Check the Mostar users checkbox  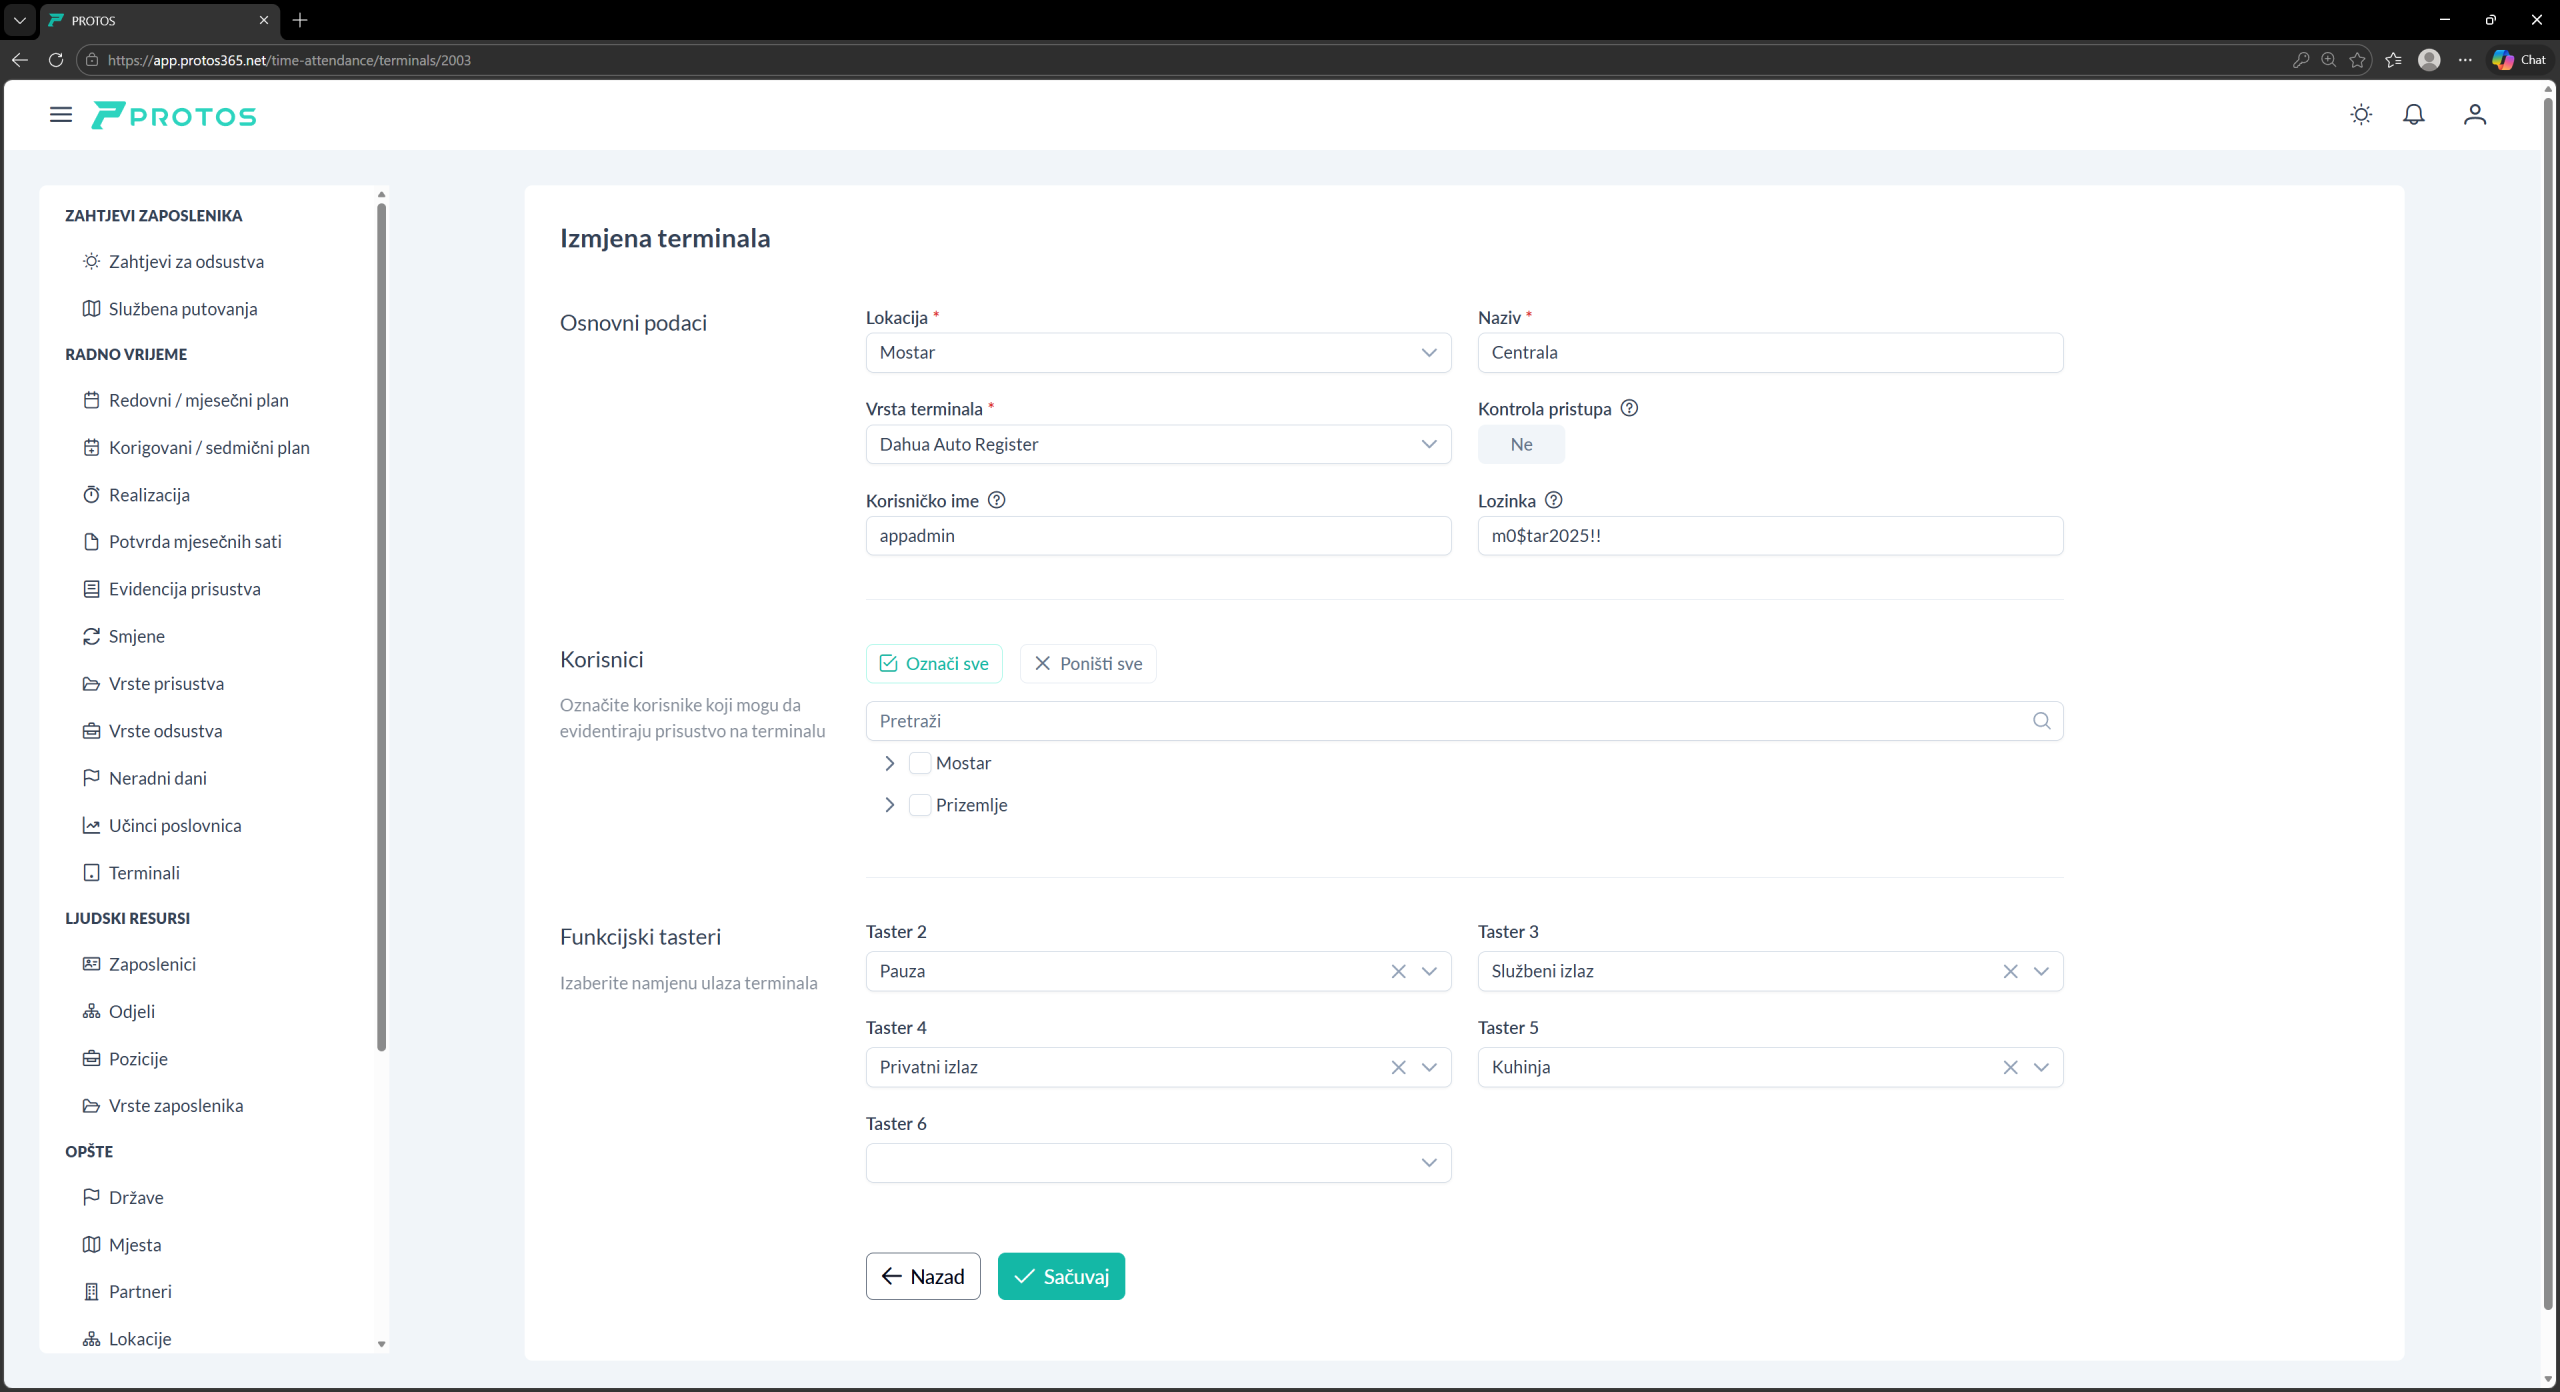pyautogui.click(x=920, y=763)
